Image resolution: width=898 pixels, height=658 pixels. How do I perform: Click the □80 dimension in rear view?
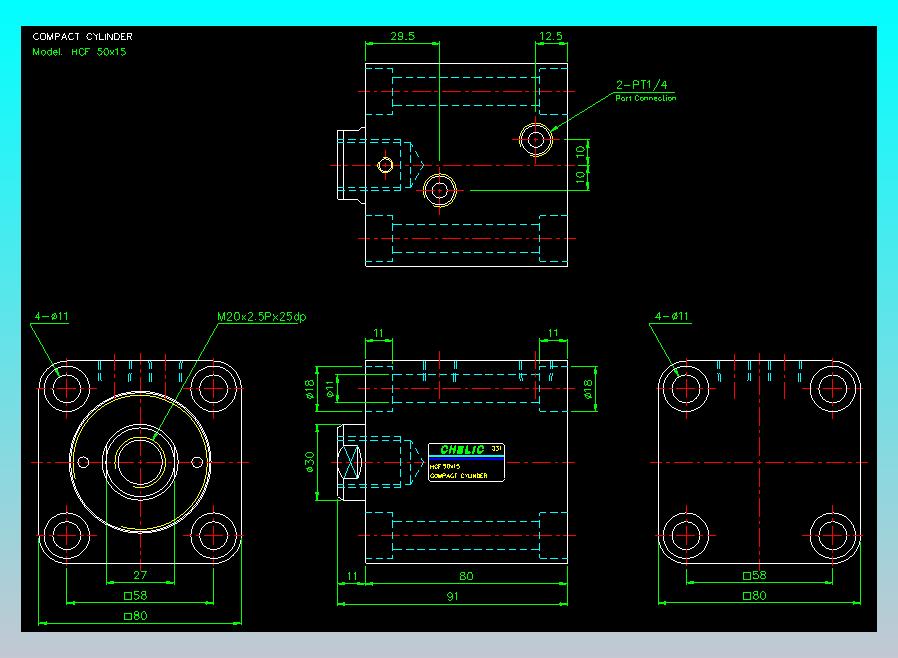pyautogui.click(x=754, y=596)
